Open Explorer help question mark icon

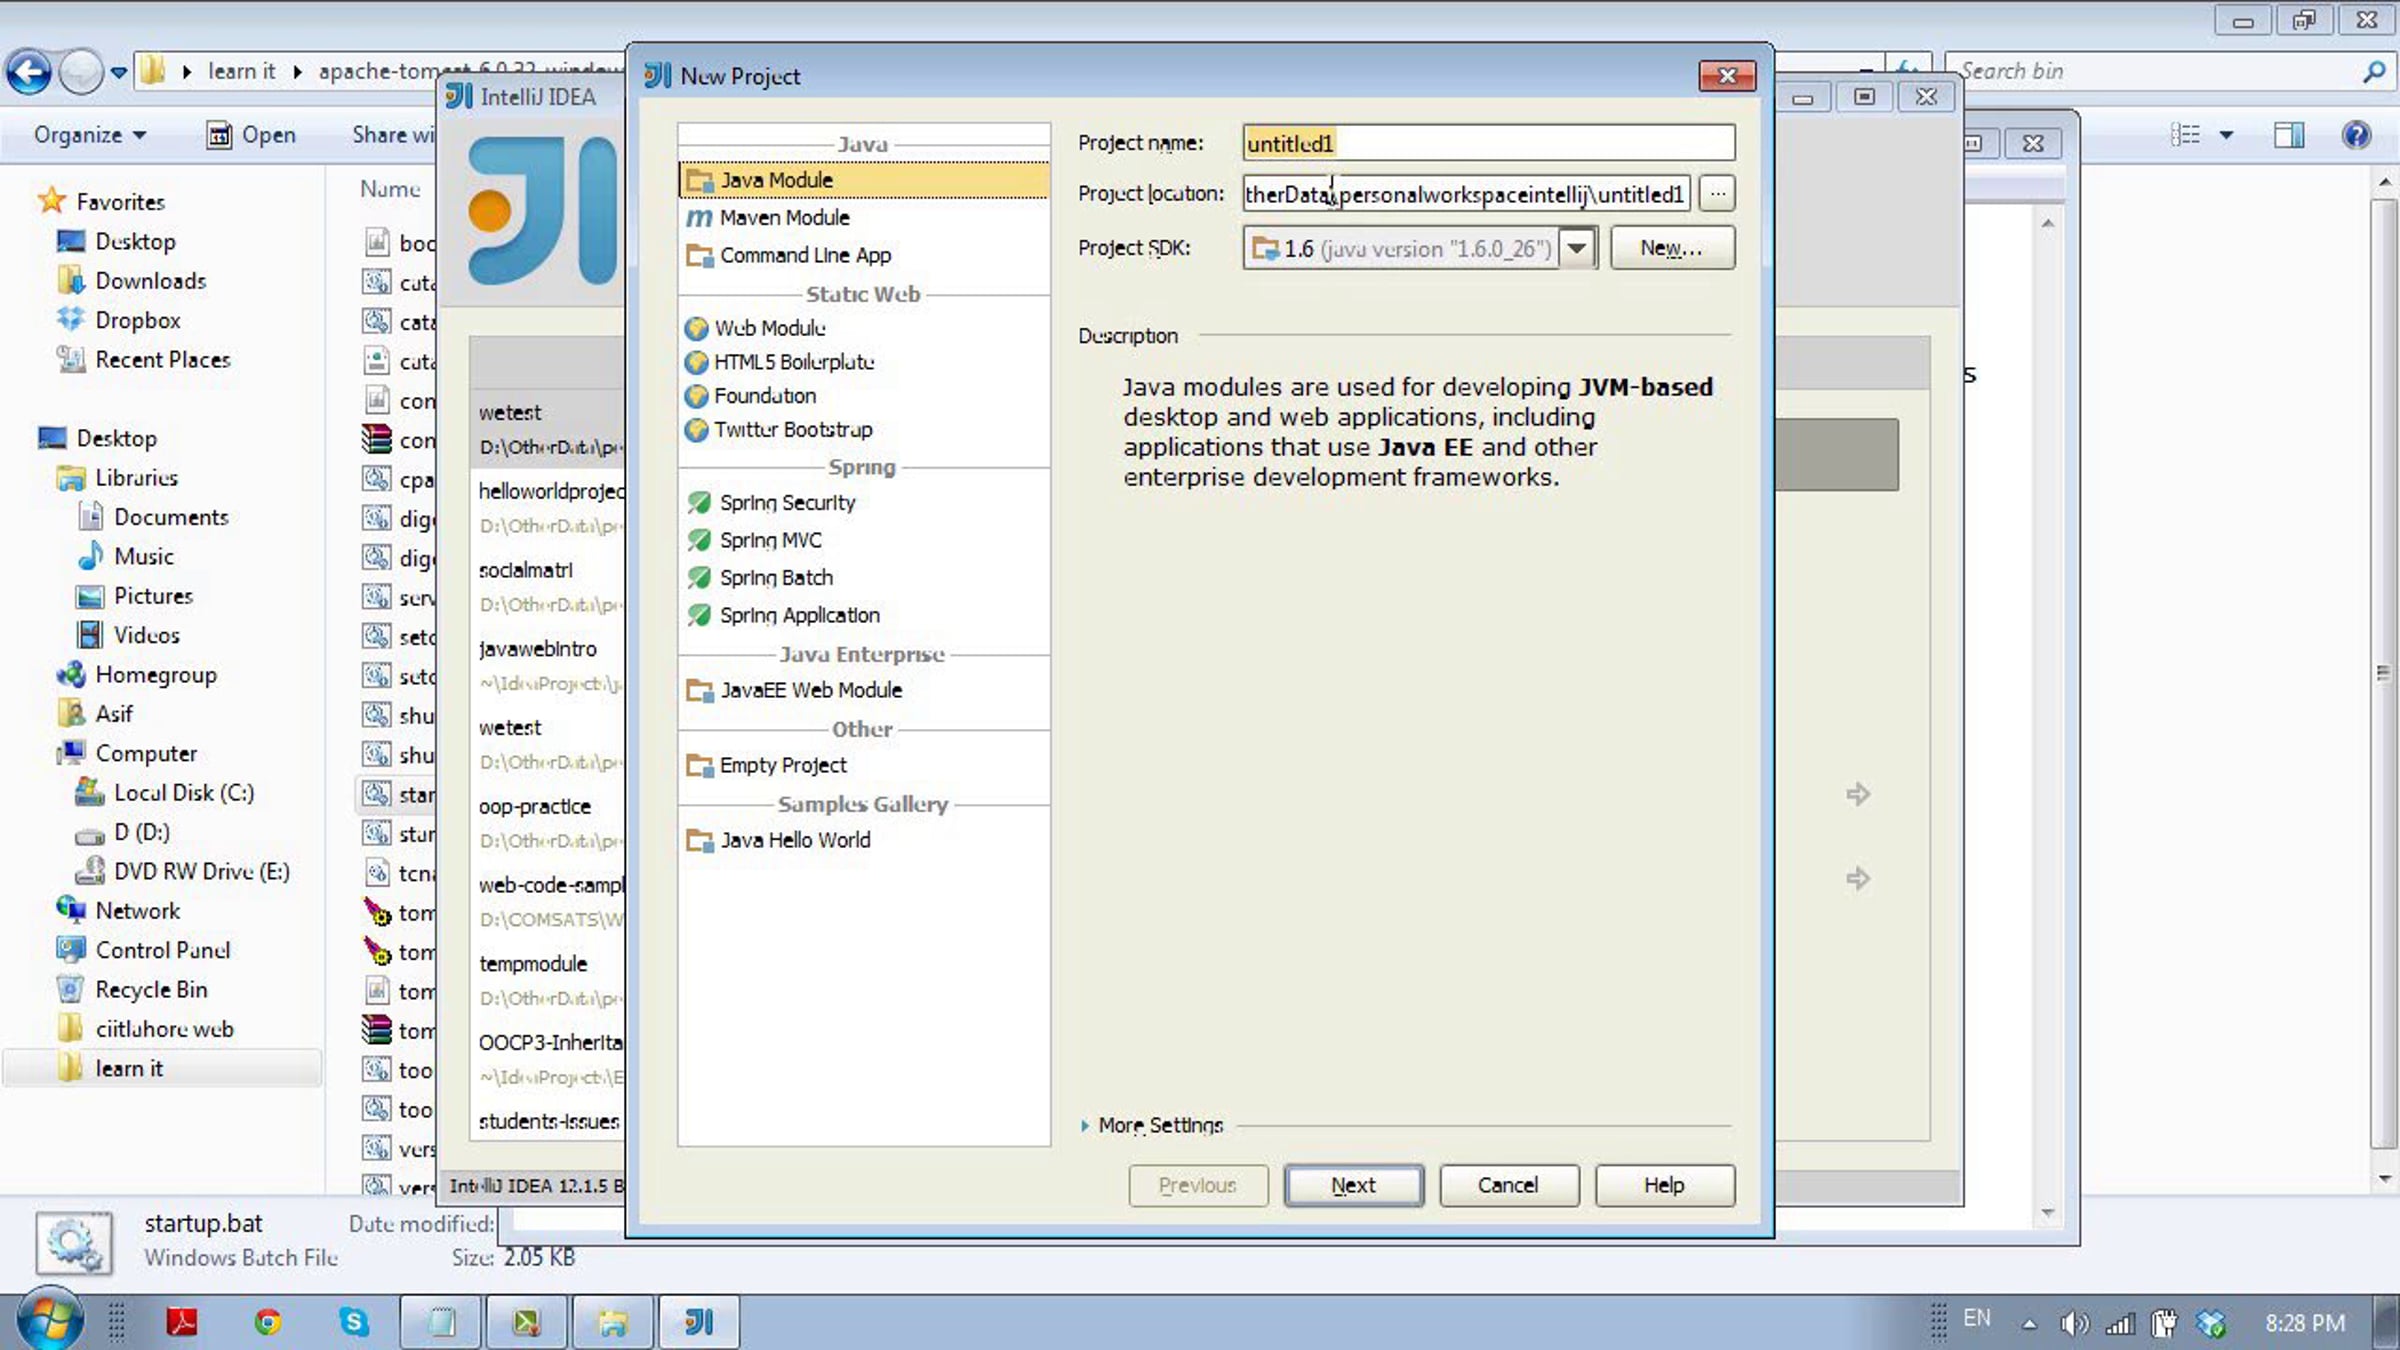point(2356,135)
